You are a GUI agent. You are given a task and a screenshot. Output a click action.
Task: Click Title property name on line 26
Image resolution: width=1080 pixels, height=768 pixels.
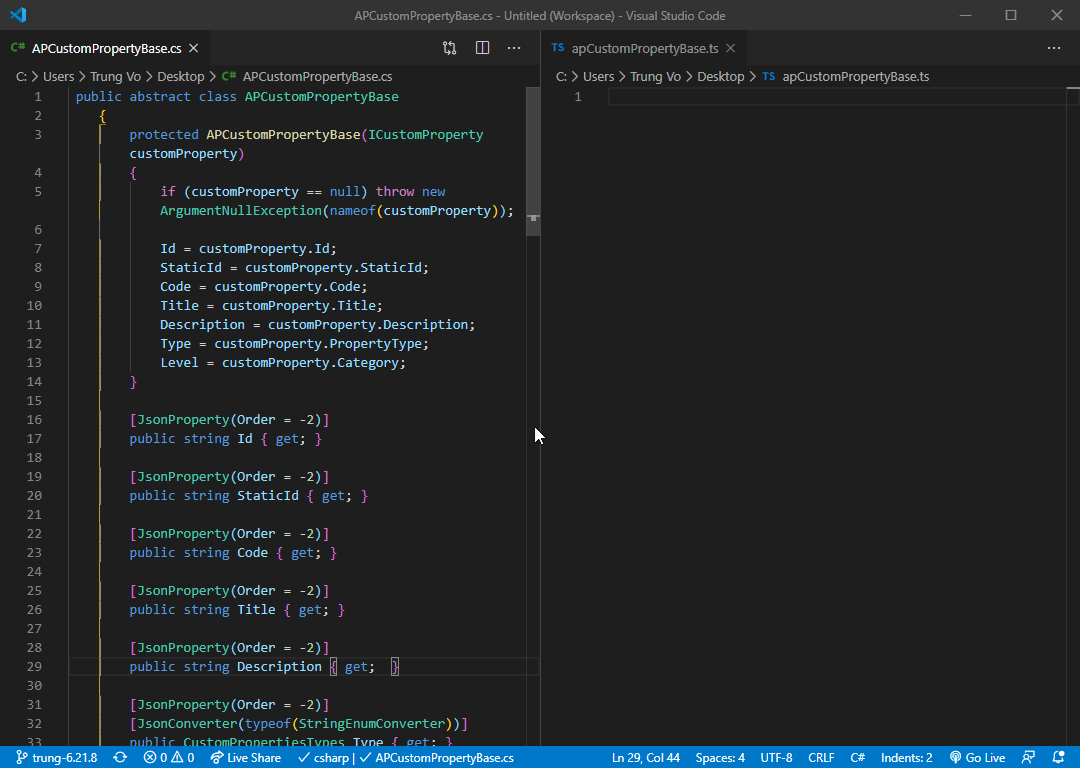[x=256, y=610]
